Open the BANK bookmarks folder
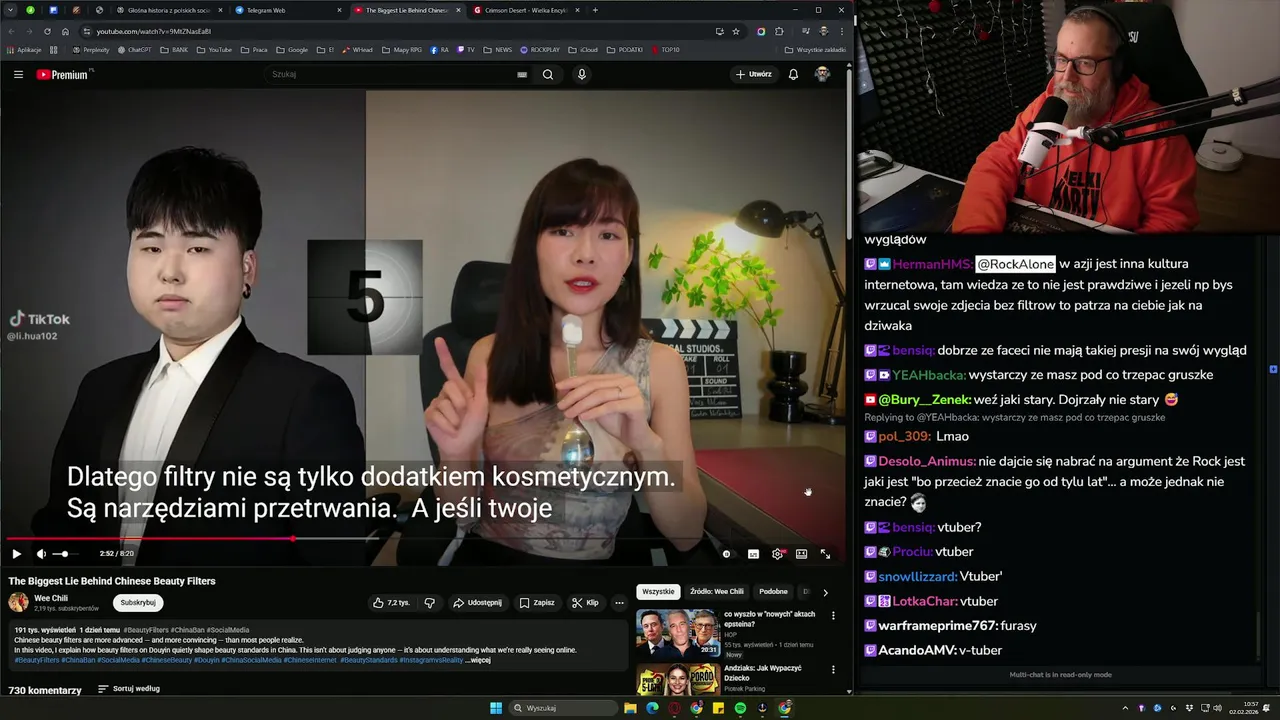Screen dimensions: 1280x720 pyautogui.click(x=174, y=49)
